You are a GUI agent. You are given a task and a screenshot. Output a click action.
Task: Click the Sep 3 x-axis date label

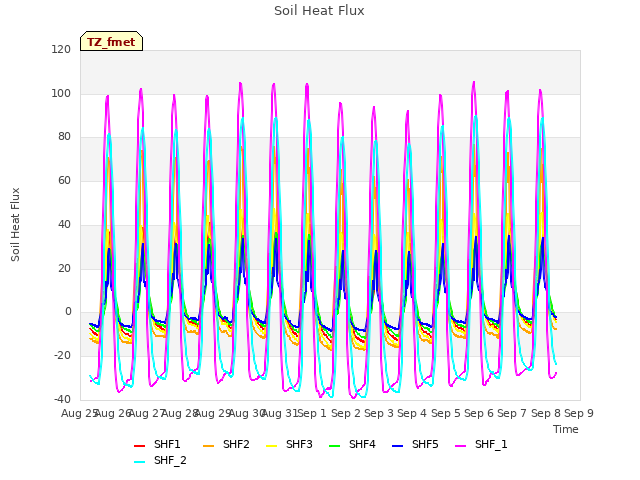pos(379,413)
